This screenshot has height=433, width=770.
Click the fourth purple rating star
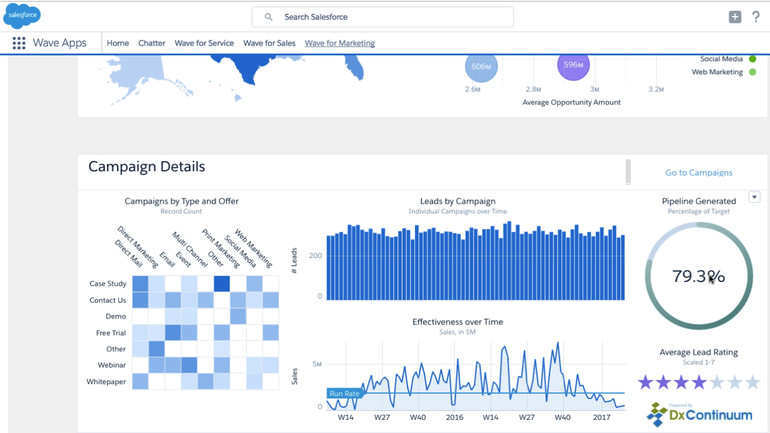(699, 382)
